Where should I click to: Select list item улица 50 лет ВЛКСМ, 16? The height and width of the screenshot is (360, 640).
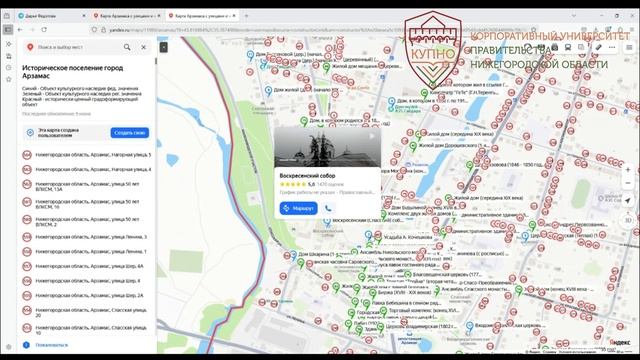87,204
